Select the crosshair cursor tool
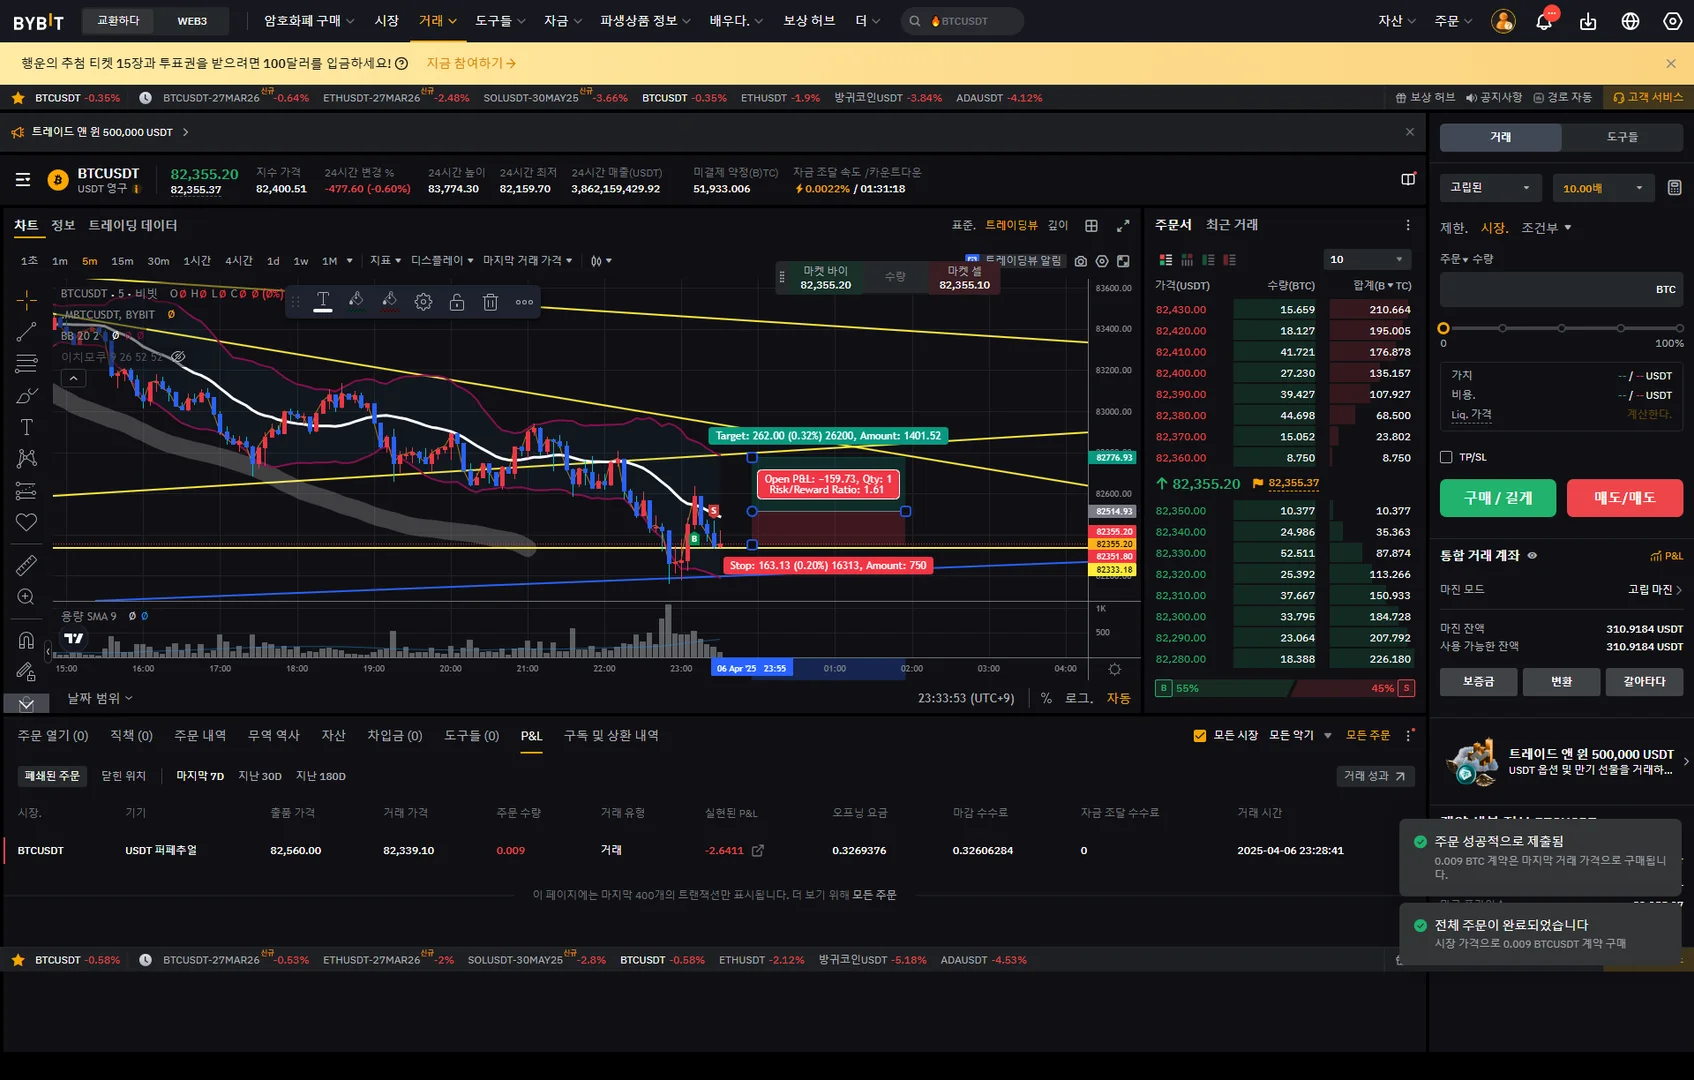The image size is (1694, 1080). (x=27, y=299)
